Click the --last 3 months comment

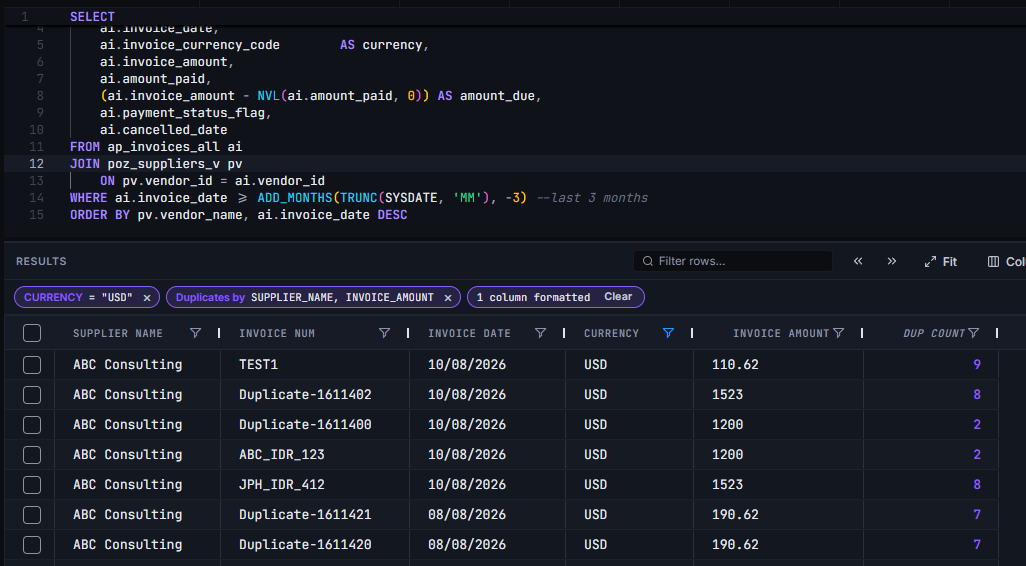point(592,198)
